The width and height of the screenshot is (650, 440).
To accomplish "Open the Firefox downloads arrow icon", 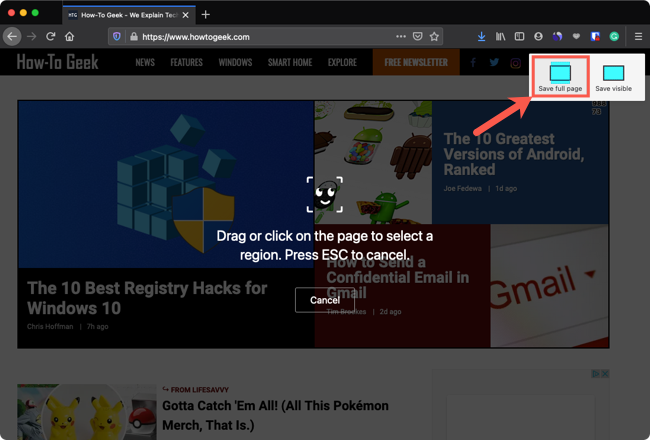I will click(481, 37).
